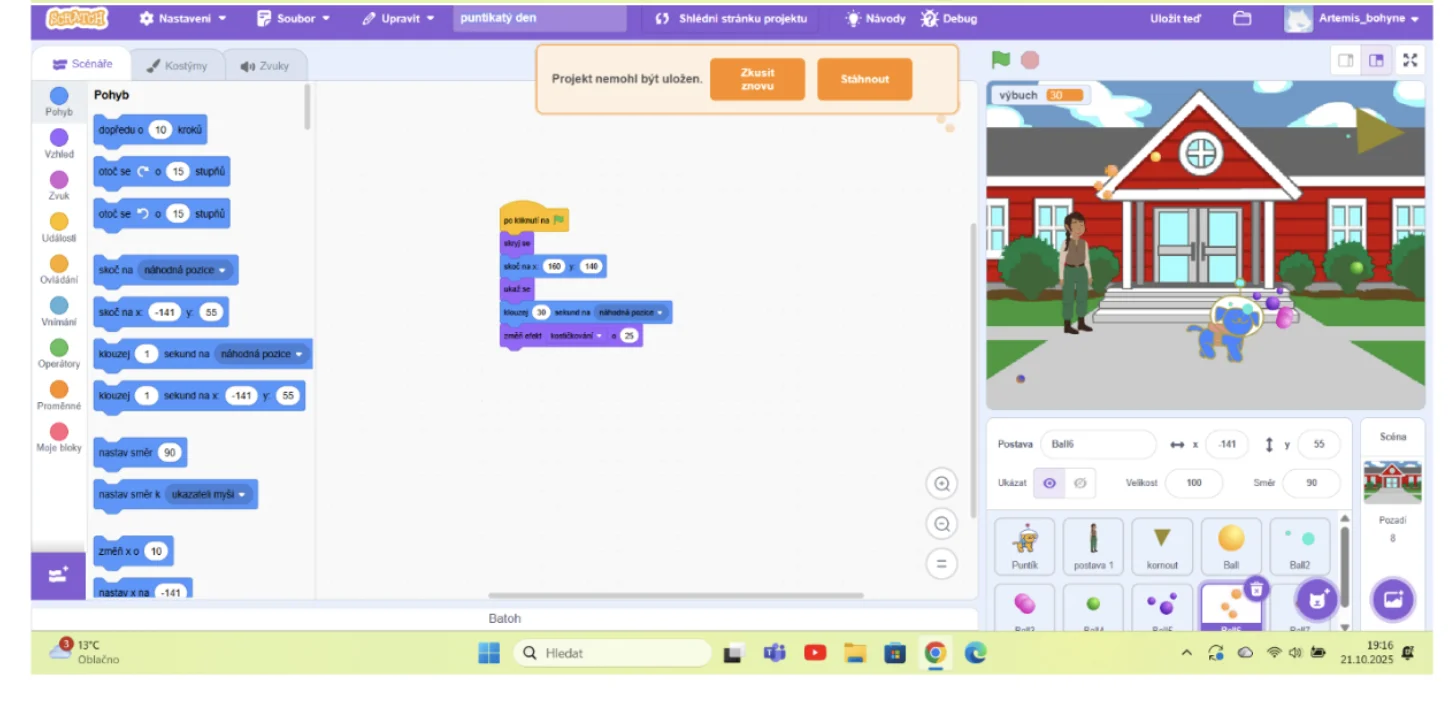
Task: Enter fullscreen stage mode
Action: [x=1410, y=60]
